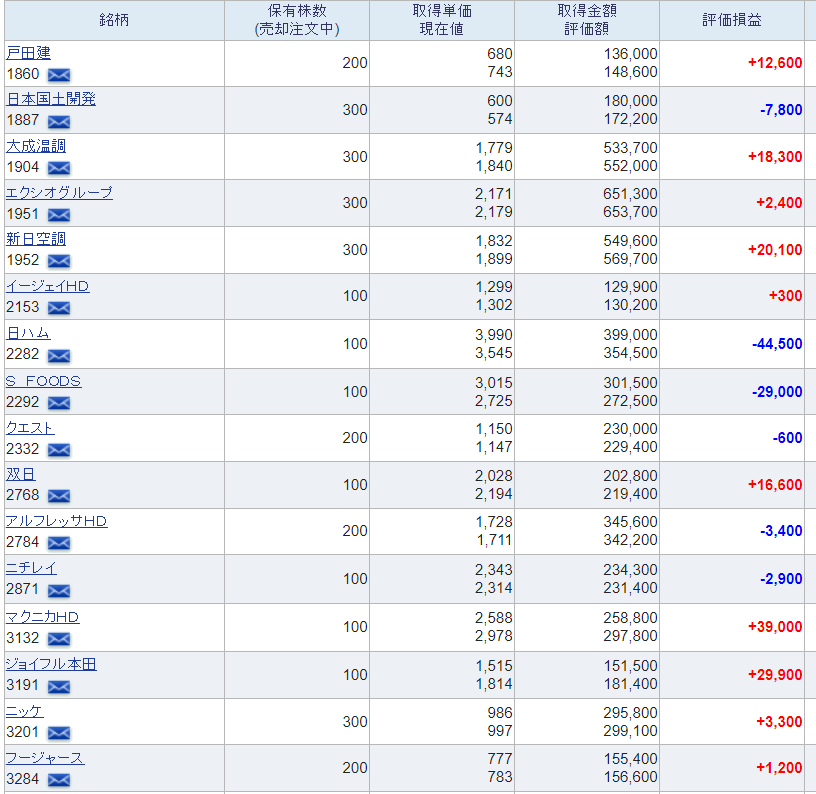
Task: Click the +18,300 profit value
Action: 775,157
